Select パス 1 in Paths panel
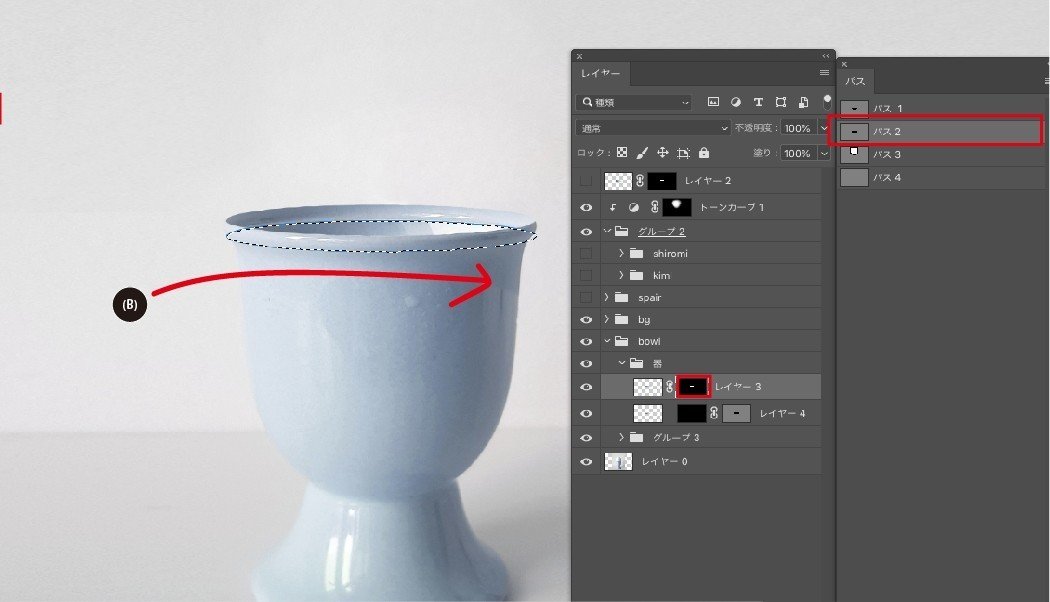Image resolution: width=1050 pixels, height=602 pixels. pos(941,108)
